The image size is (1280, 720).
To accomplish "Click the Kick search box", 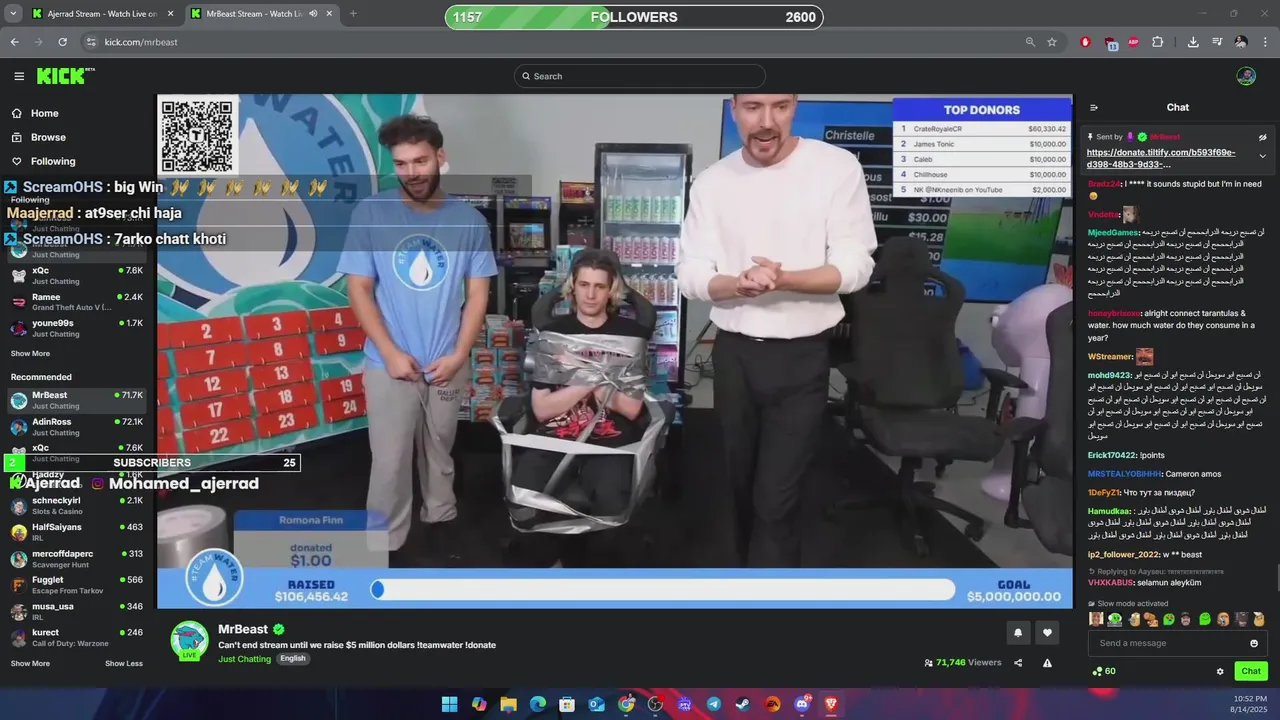I will click(640, 76).
